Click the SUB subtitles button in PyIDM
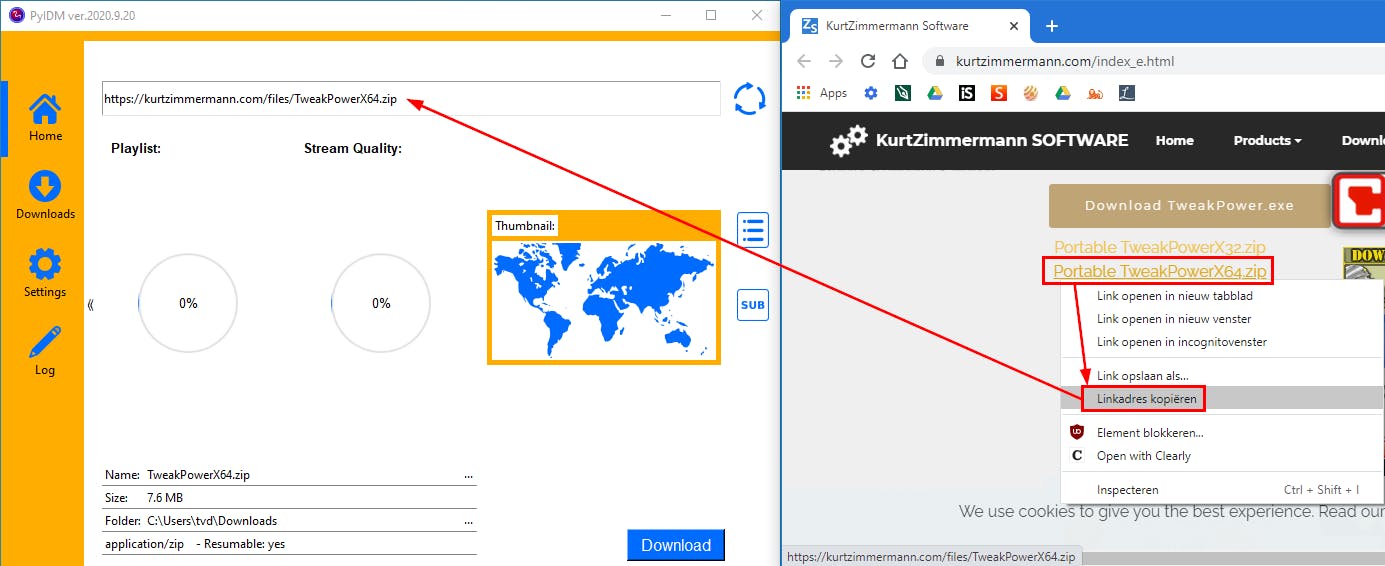Viewport: 1385px width, 566px height. (753, 305)
